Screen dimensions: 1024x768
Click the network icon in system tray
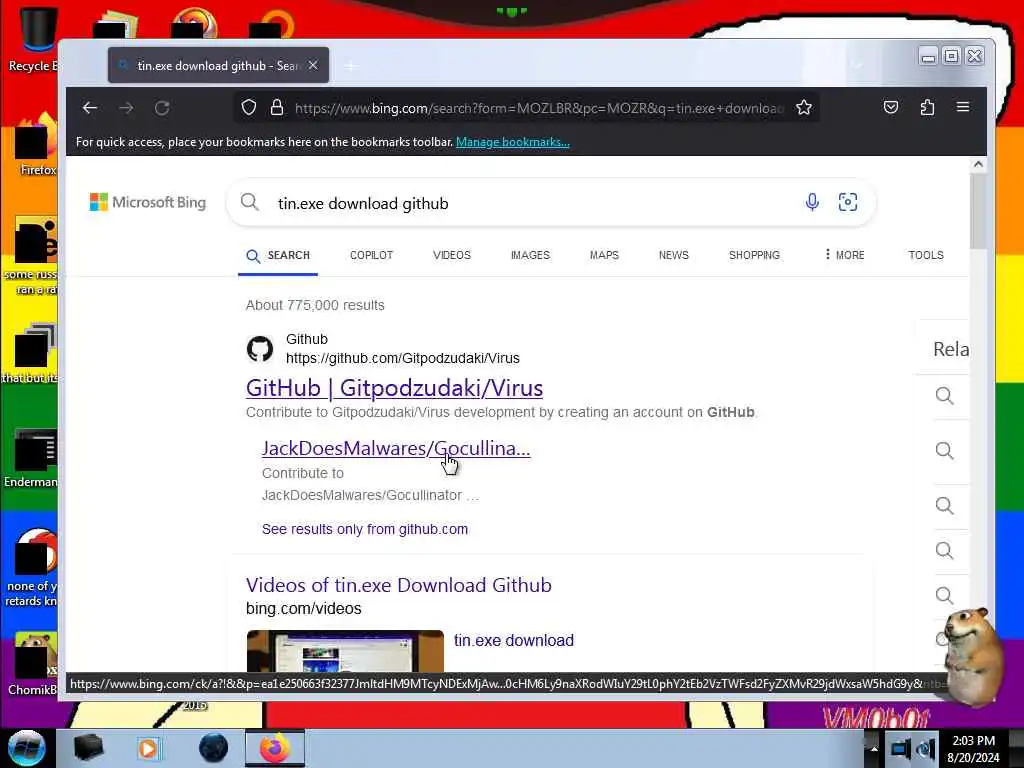click(900, 749)
